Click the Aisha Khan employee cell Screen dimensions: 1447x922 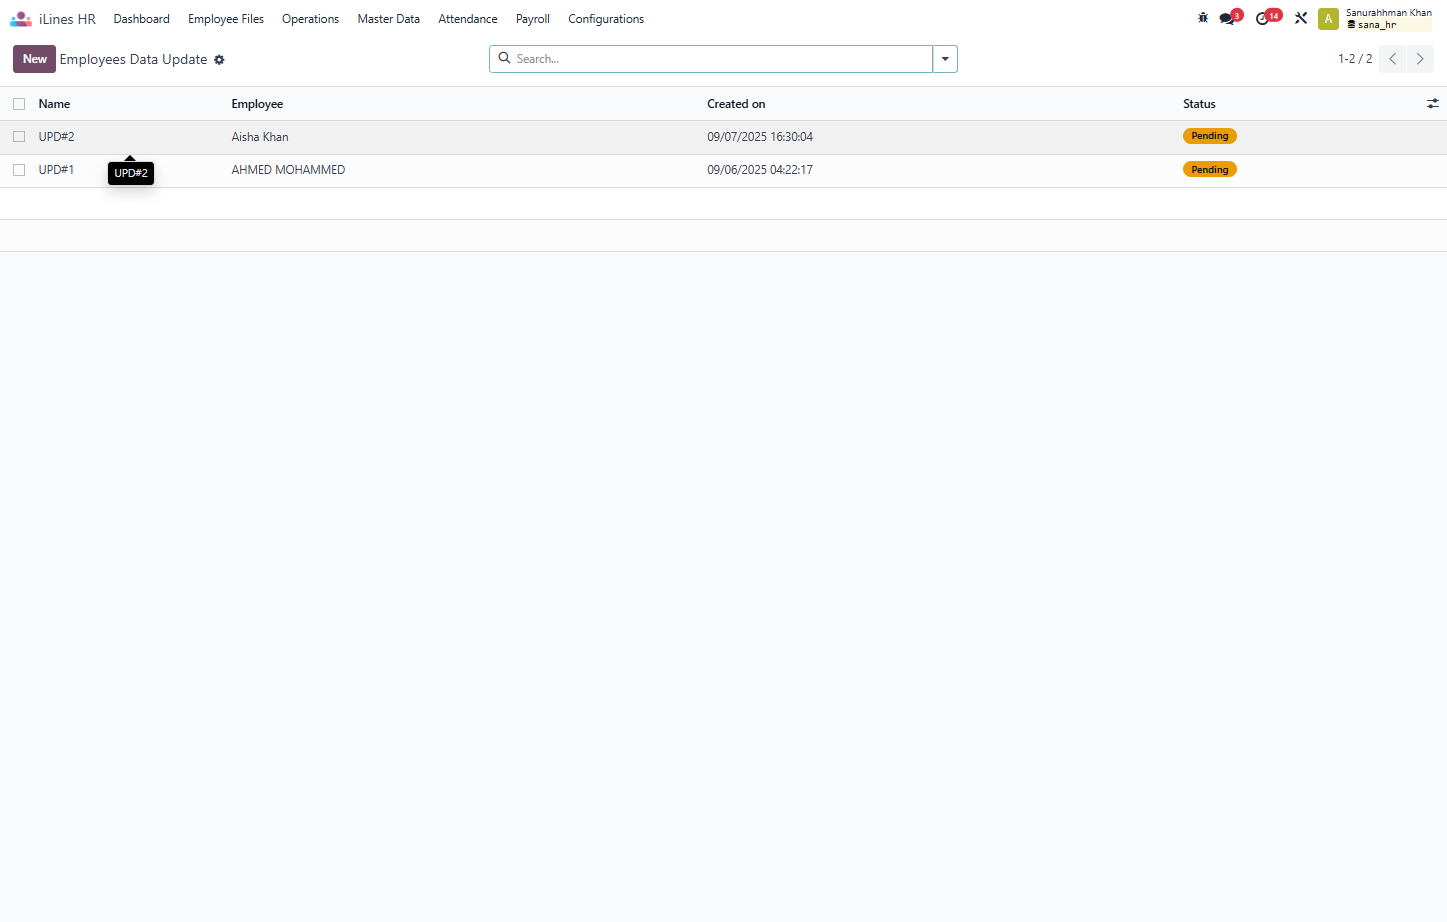(260, 137)
